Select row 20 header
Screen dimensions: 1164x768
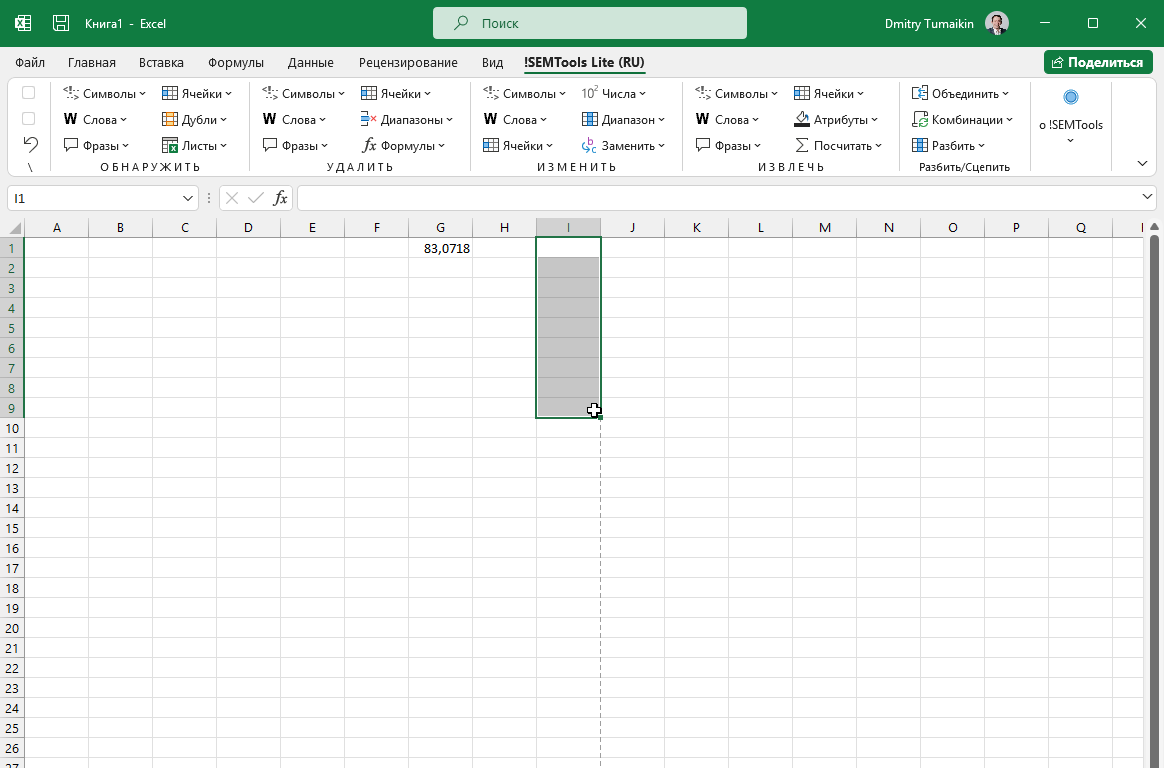(x=13, y=628)
